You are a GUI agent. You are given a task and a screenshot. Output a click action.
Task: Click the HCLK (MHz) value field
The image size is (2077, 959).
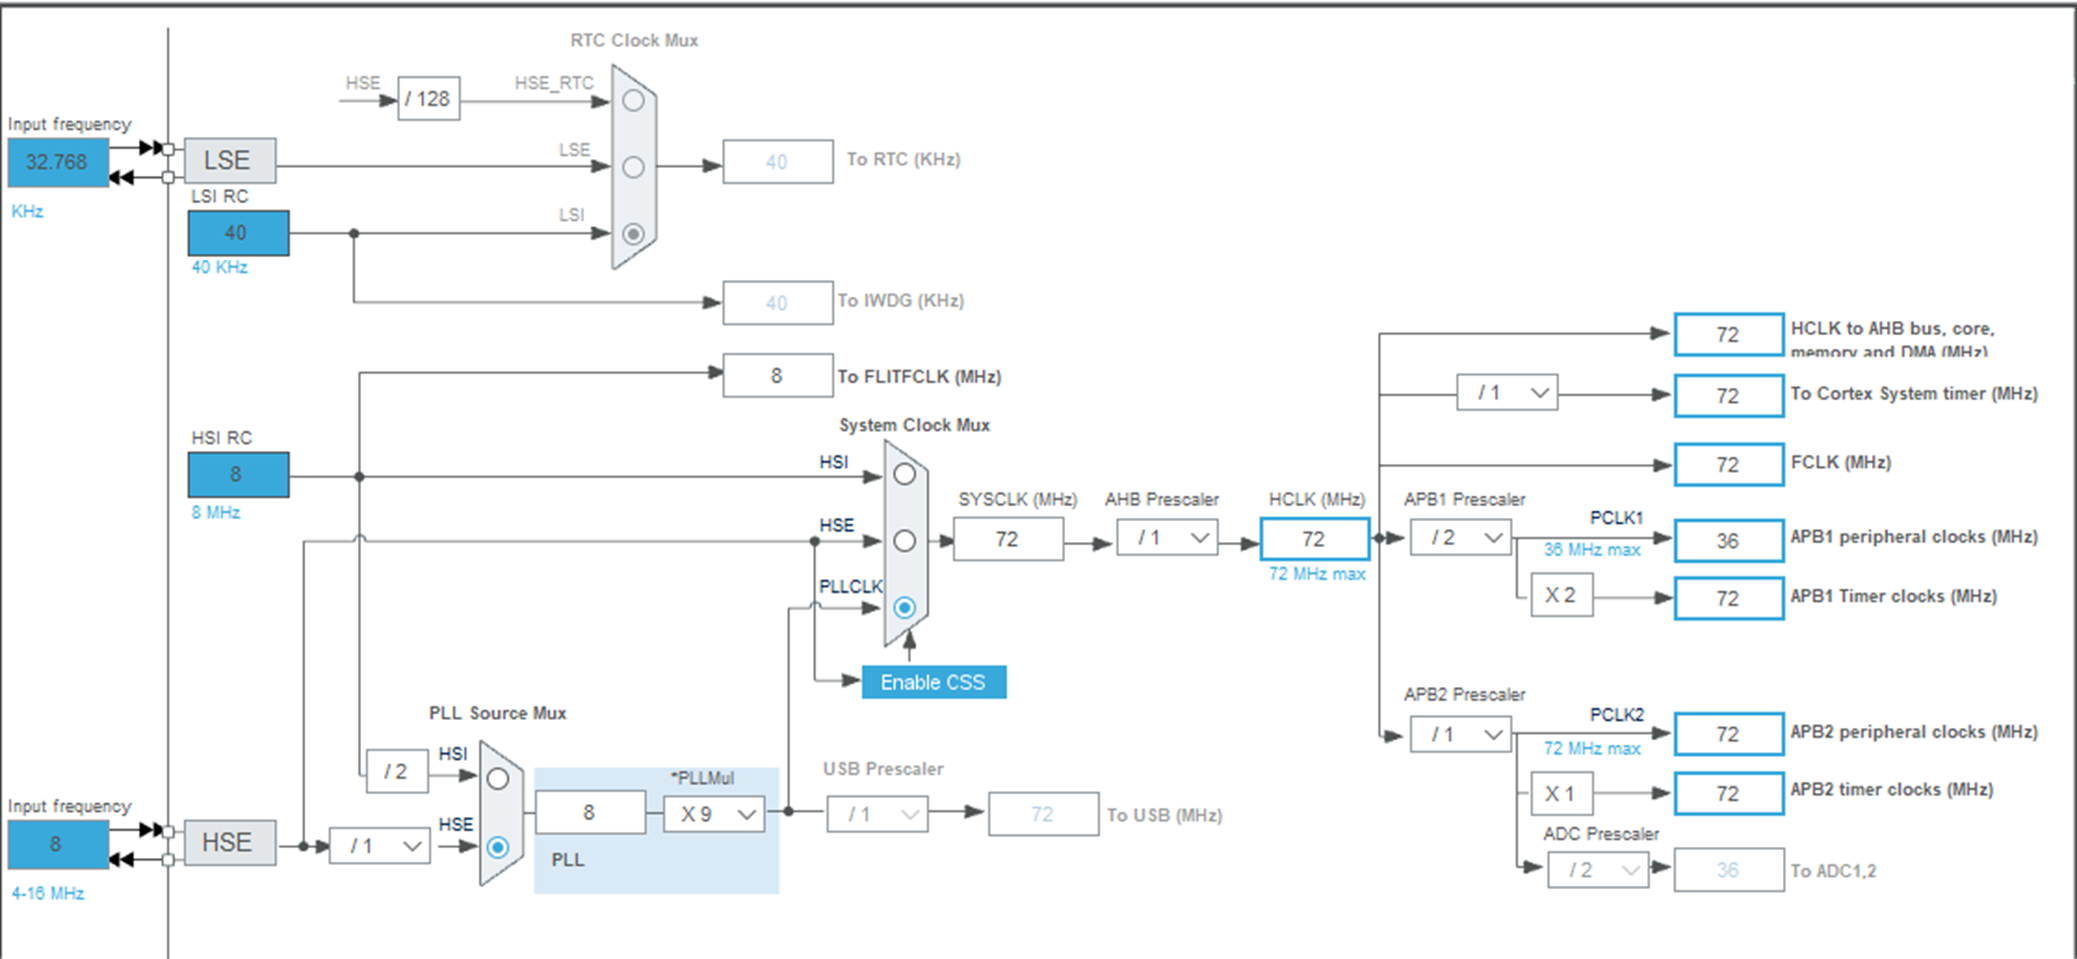1314,539
